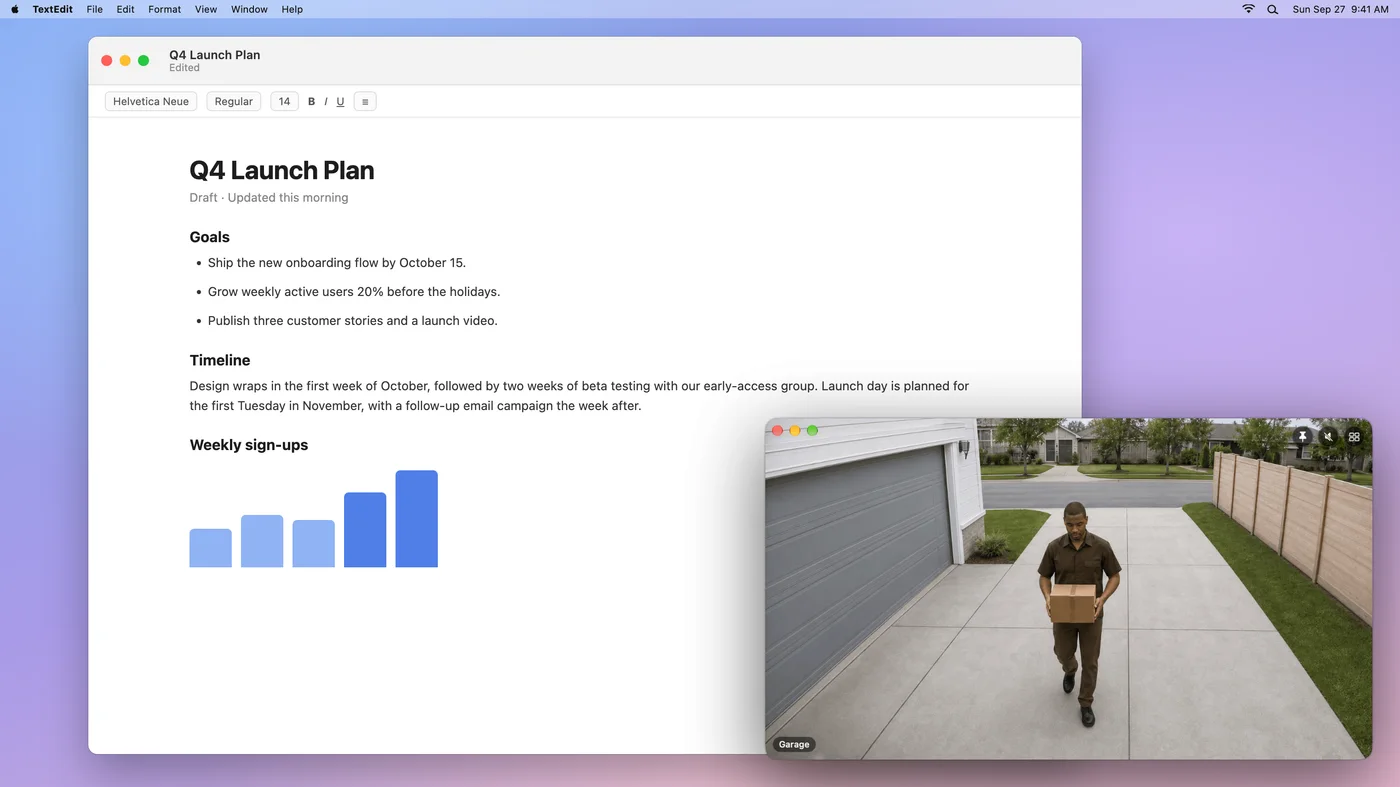Open the Format menu
This screenshot has width=1400, height=787.
pyautogui.click(x=165, y=9)
